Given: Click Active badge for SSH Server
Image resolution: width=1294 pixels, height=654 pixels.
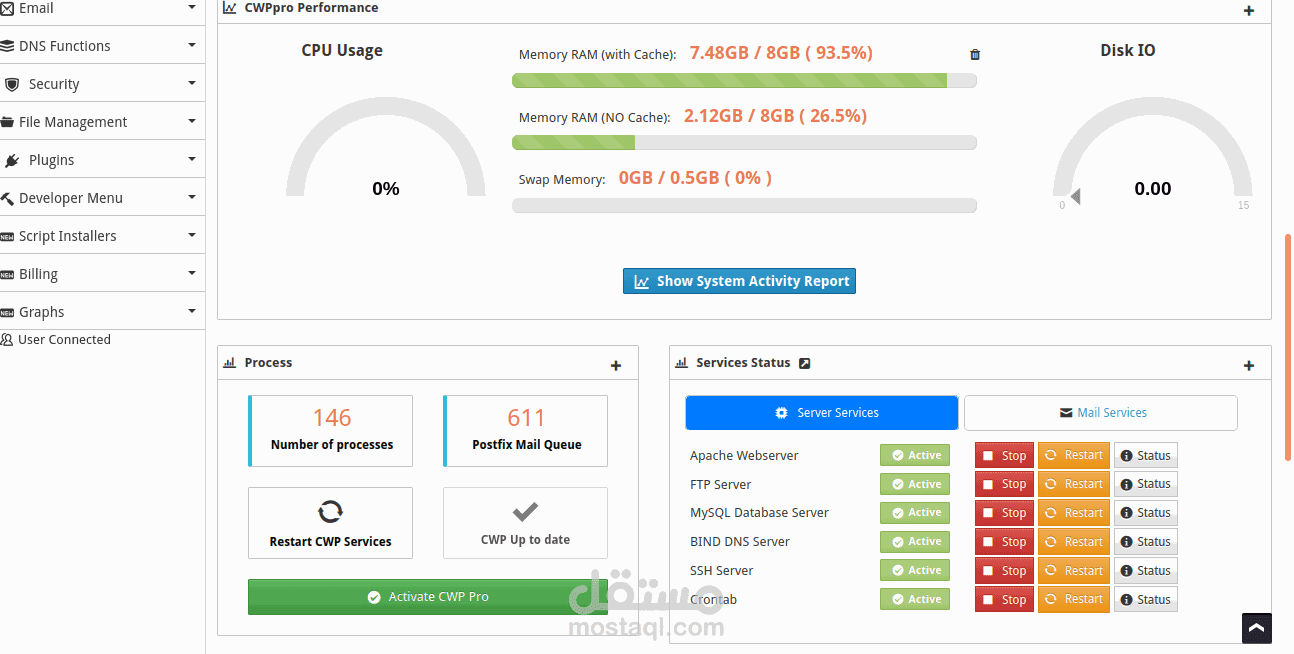Looking at the screenshot, I should coord(915,570).
